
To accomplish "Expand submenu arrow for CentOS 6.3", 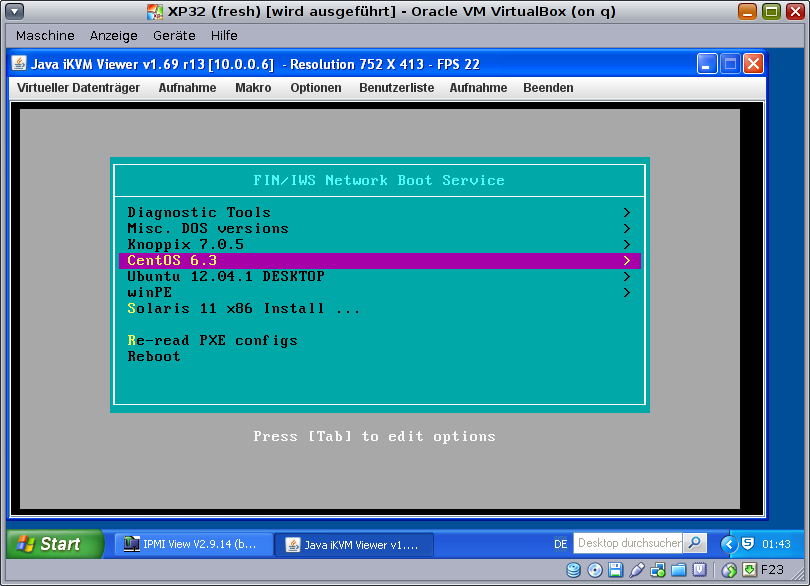I will tap(627, 260).
